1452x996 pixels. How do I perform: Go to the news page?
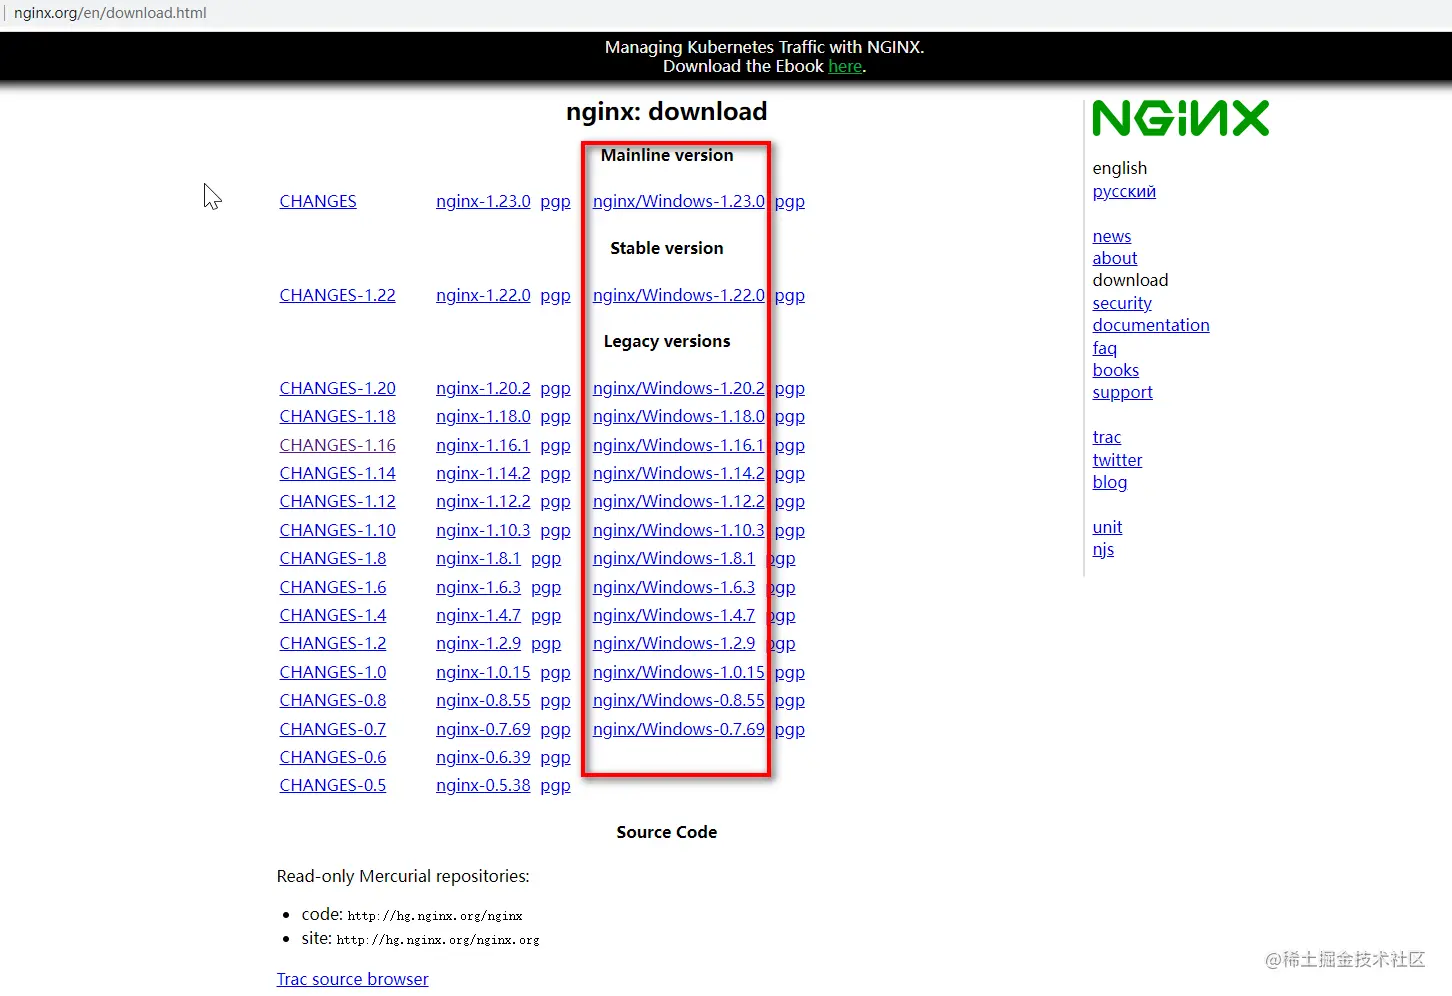[1112, 236]
